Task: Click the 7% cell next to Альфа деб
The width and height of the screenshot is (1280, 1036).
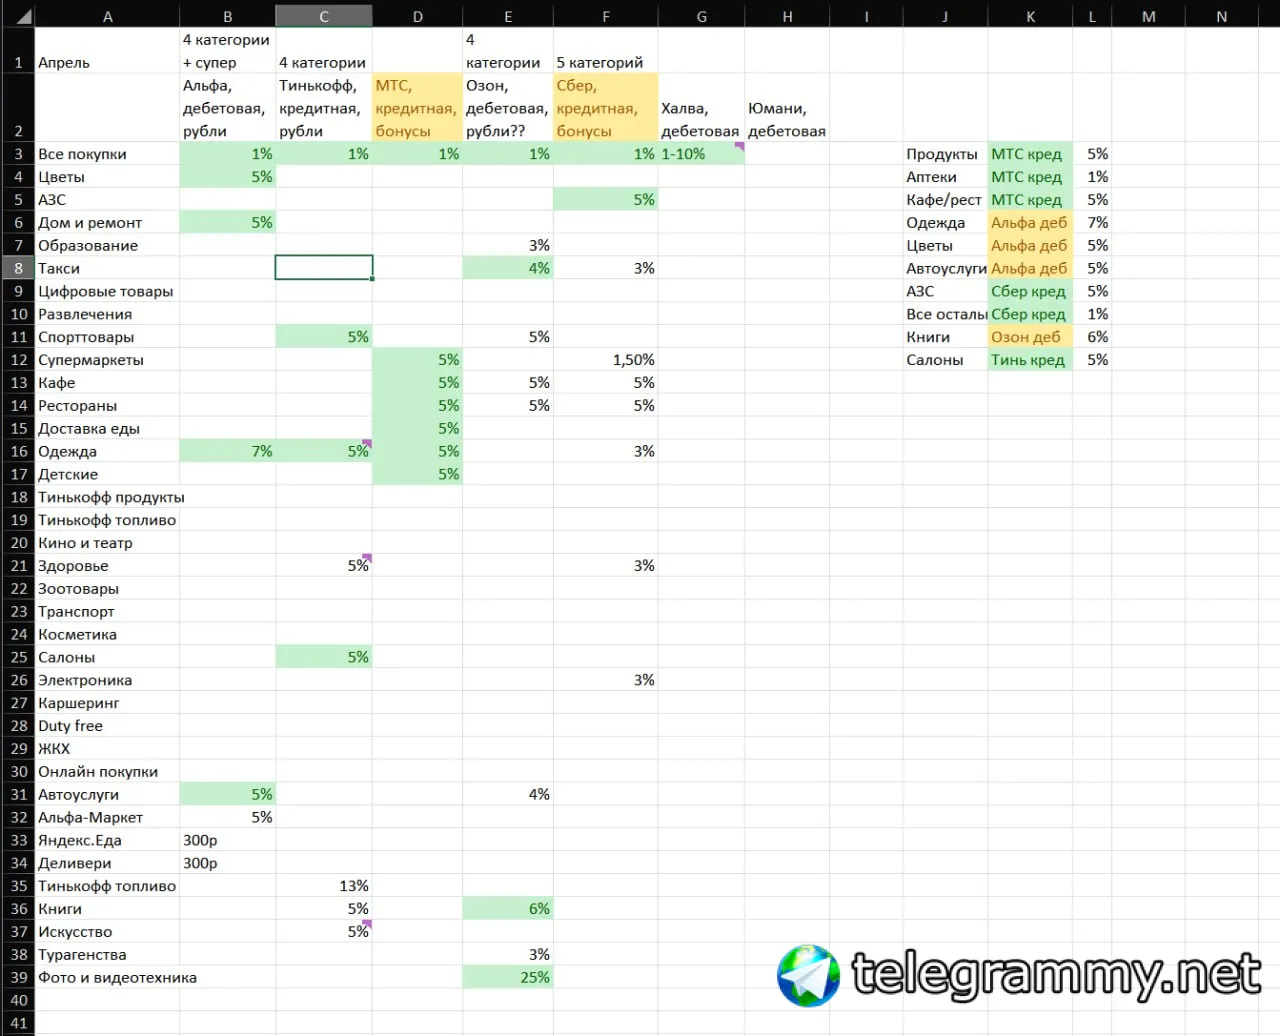Action: 1092,222
